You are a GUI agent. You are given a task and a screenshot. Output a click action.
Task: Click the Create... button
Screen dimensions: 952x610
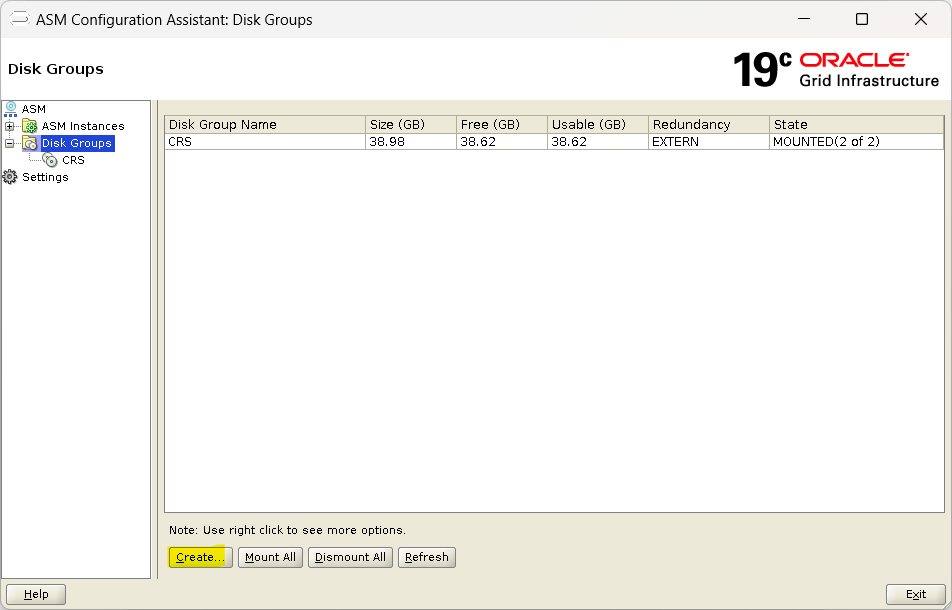point(200,557)
